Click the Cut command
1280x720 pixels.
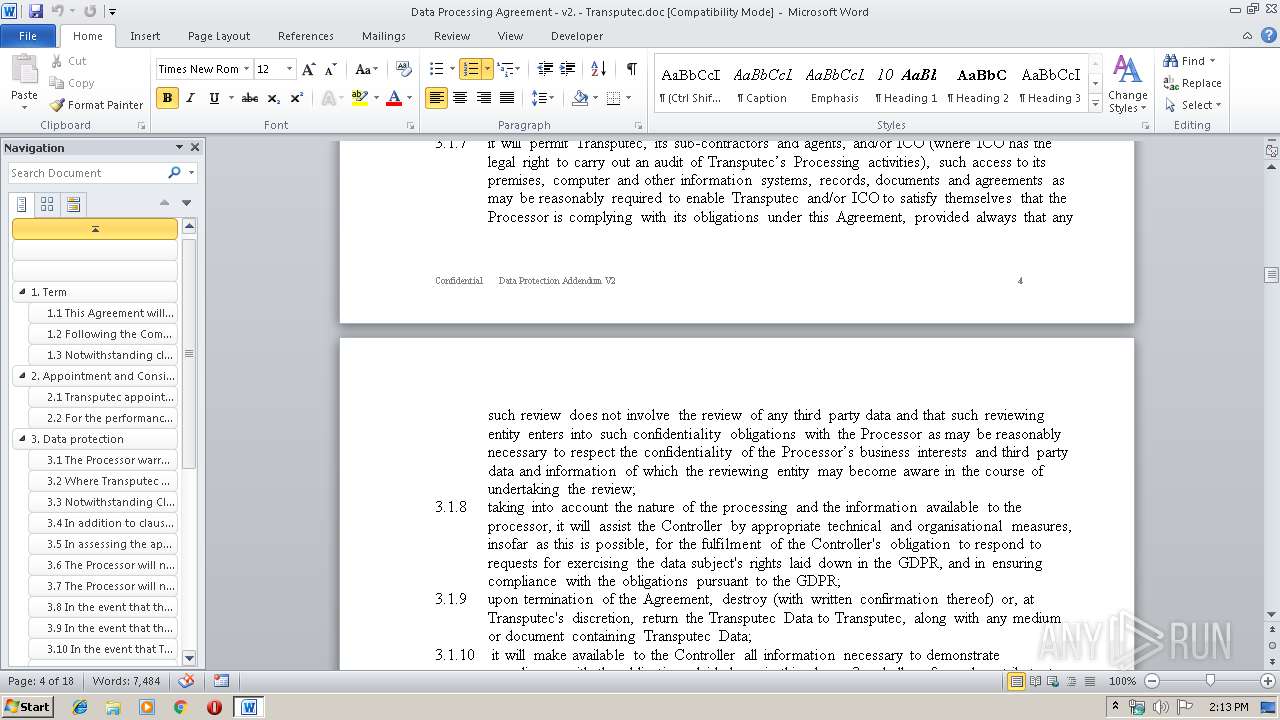click(69, 61)
